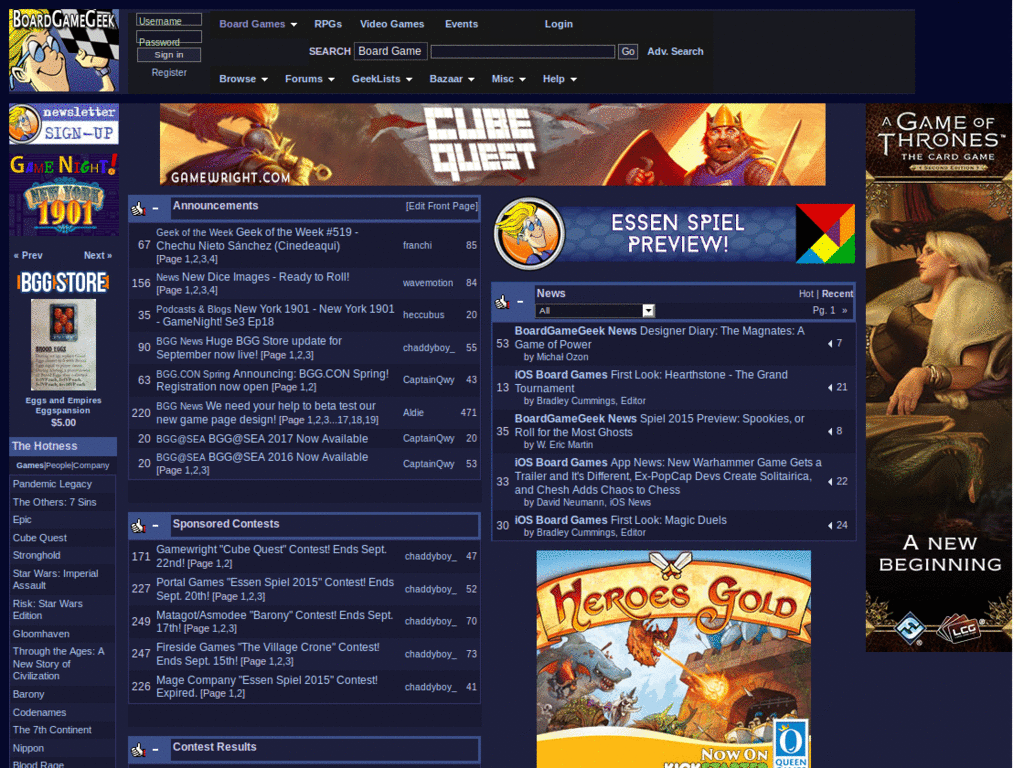This screenshot has width=1024, height=768.
Task: Open BGG@SEA 2017 Now Available post
Action: click(x=288, y=439)
